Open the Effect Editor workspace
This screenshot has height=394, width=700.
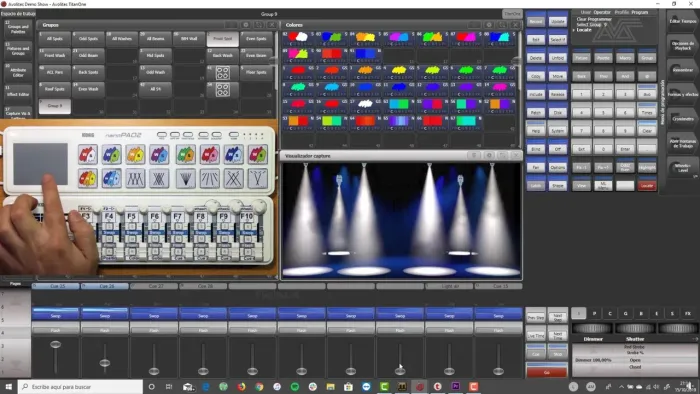pos(18,94)
